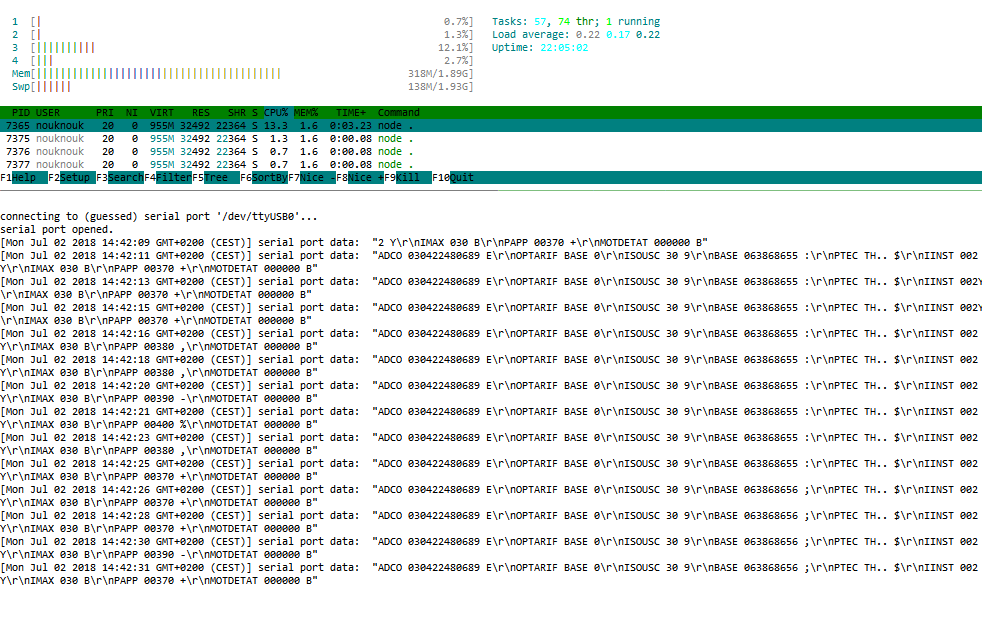Click 'PAPP 00400' value in log

pos(145,425)
